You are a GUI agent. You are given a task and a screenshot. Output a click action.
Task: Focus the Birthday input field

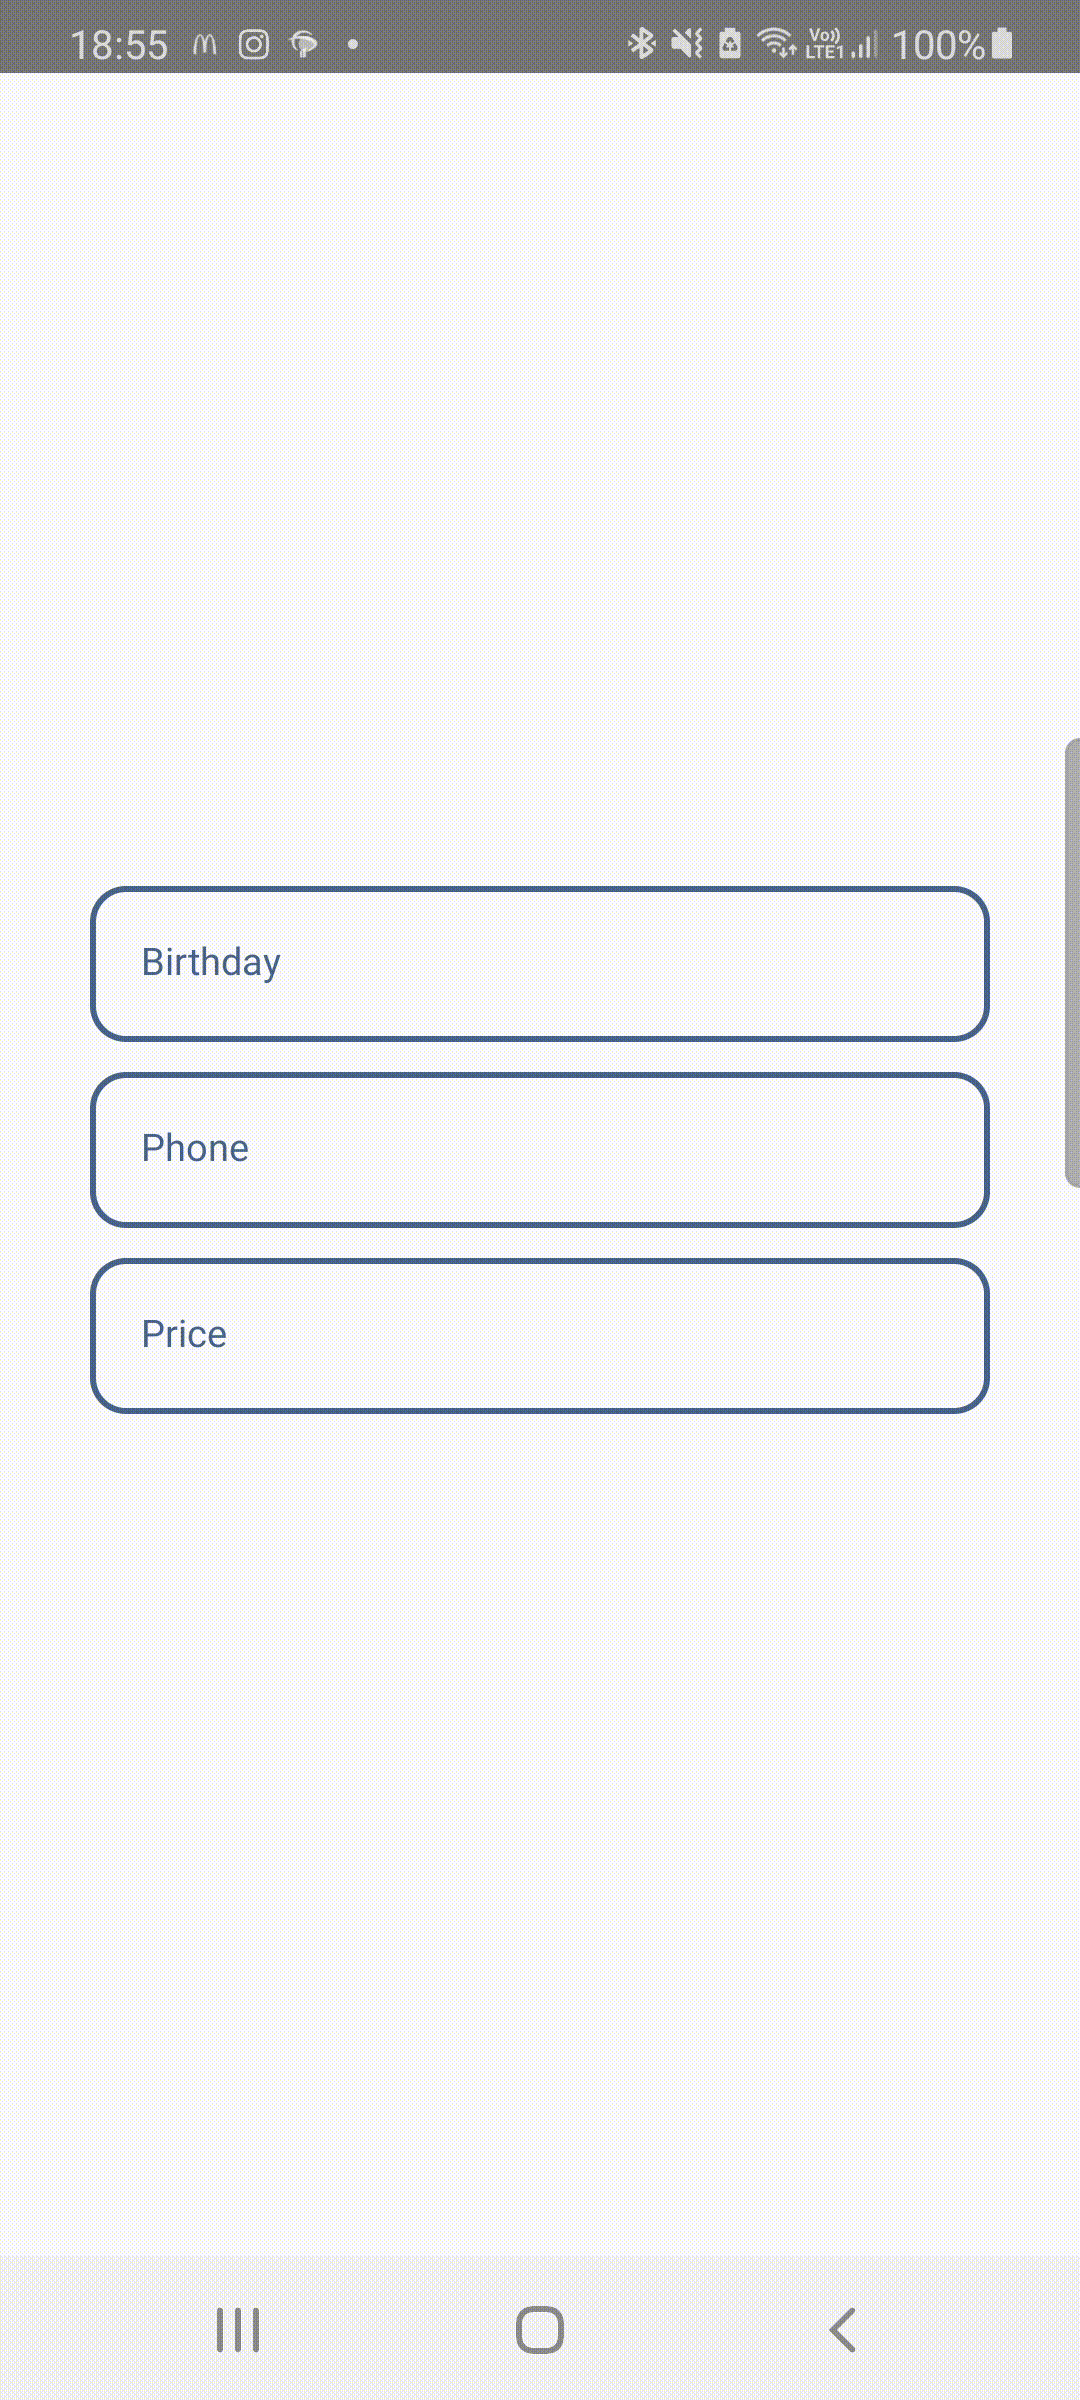[x=540, y=963]
